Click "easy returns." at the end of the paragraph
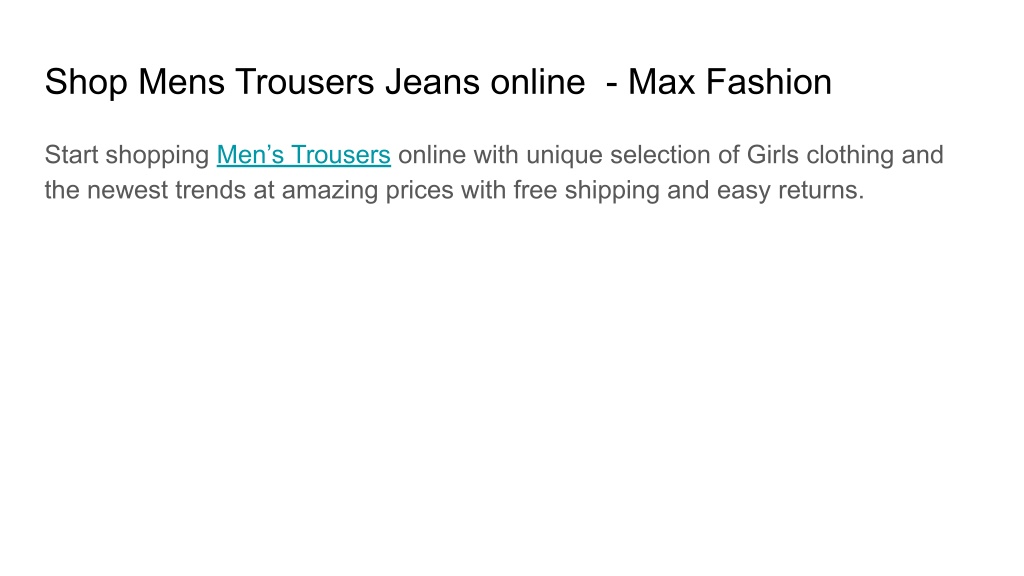Viewport: 1024px width, 576px height. pyautogui.click(x=790, y=191)
